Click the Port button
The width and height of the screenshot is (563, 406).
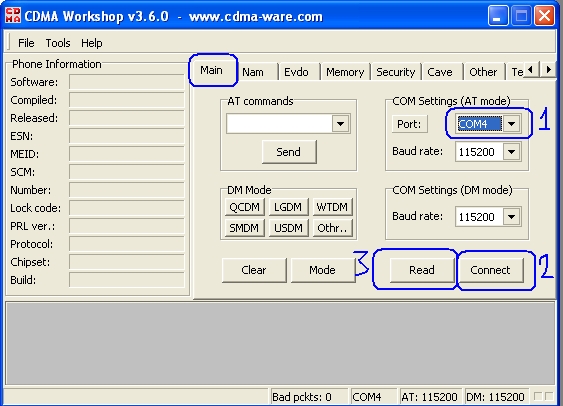tap(409, 124)
